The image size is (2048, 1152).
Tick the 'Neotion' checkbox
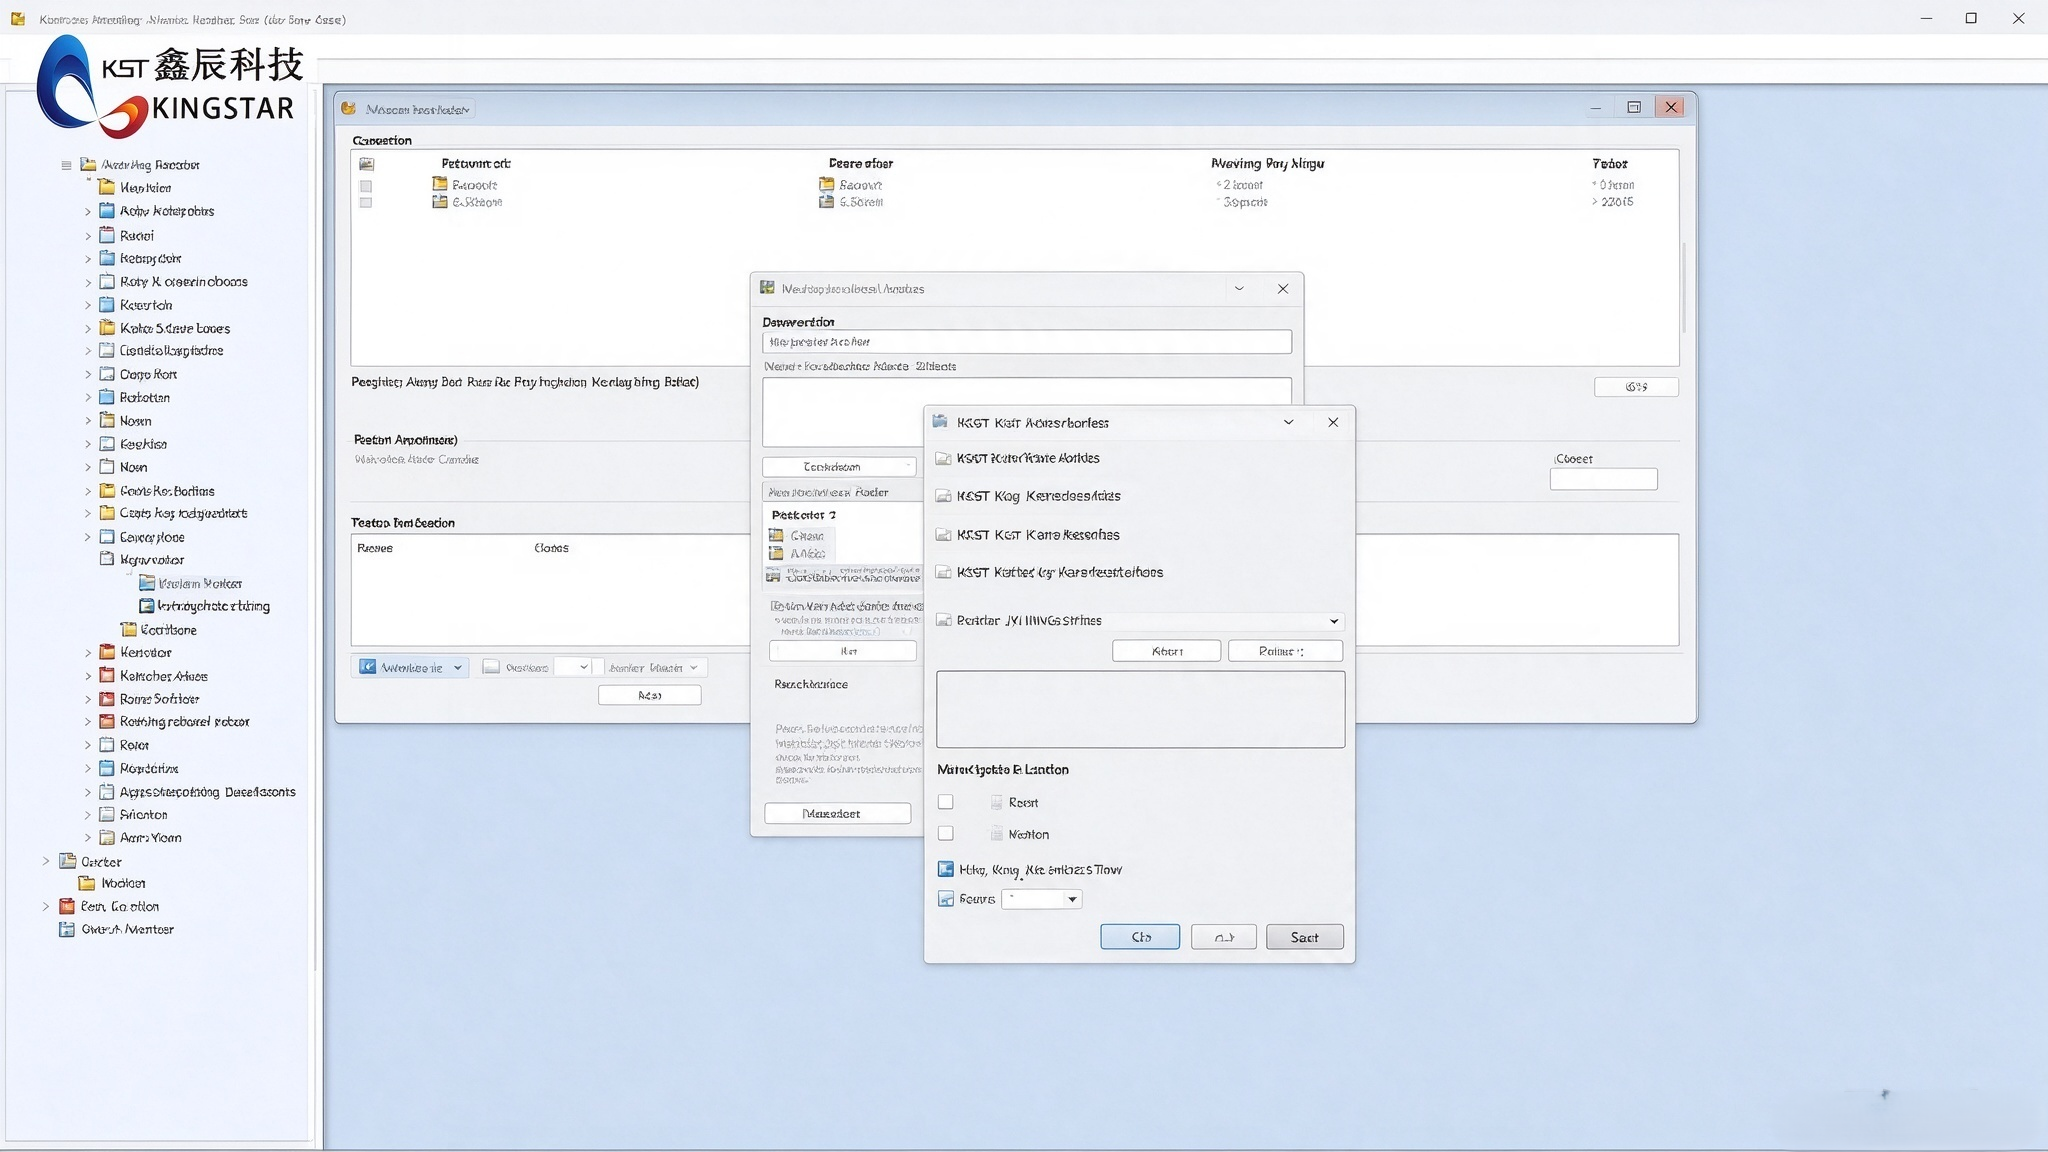tap(945, 833)
